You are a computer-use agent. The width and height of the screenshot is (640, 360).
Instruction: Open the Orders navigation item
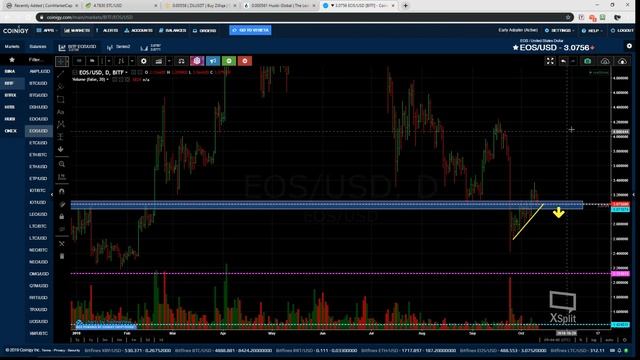204,31
